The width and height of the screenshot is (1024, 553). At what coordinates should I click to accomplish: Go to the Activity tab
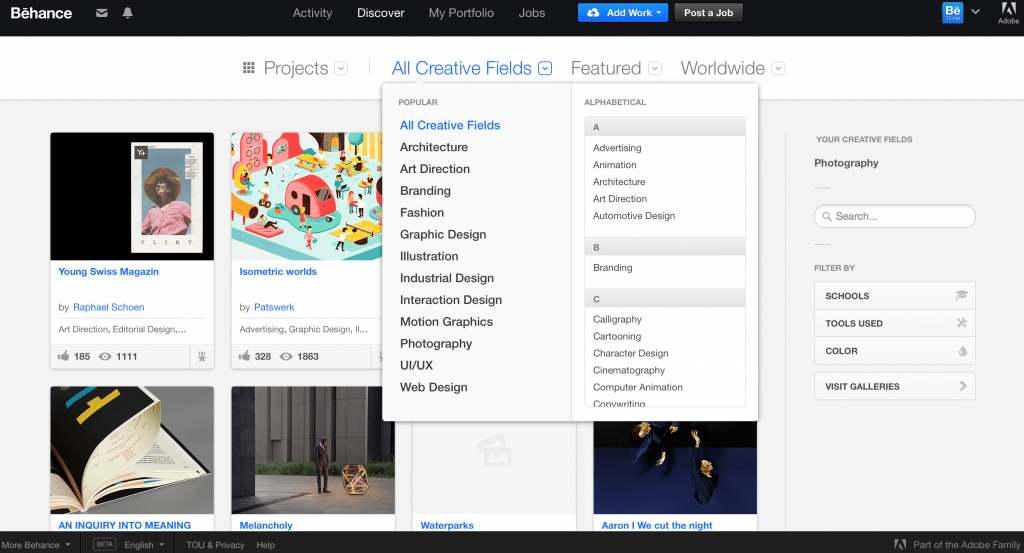point(312,12)
